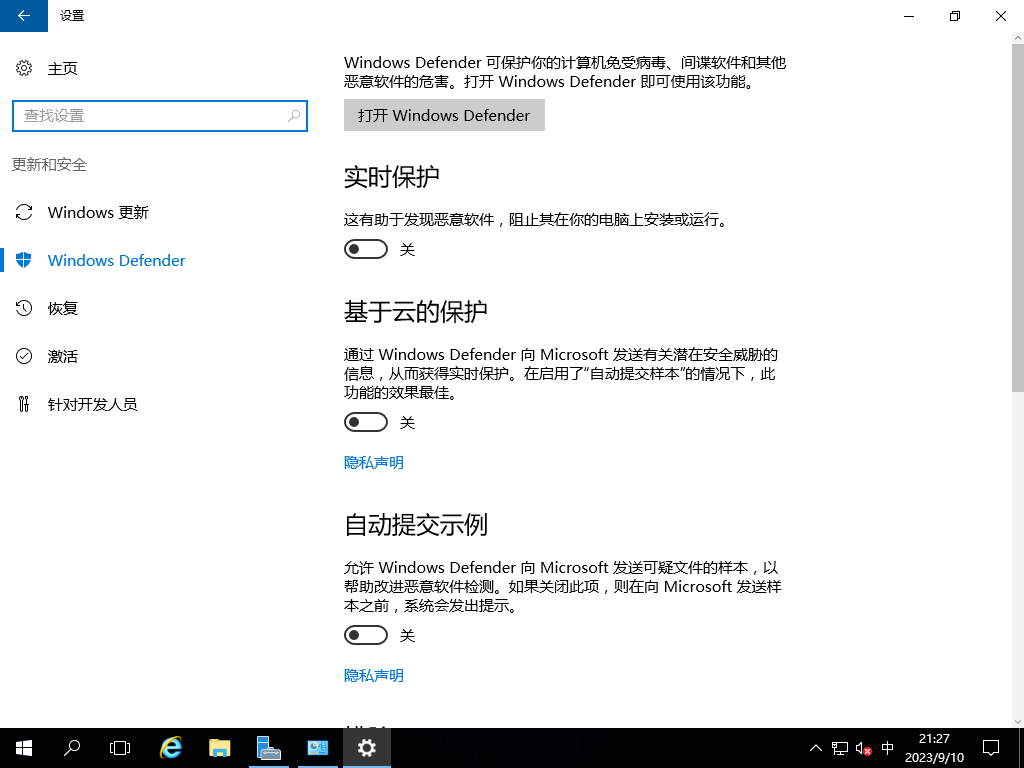1024x768 pixels.
Task: Open the Action Center notifications icon
Action: point(991,748)
